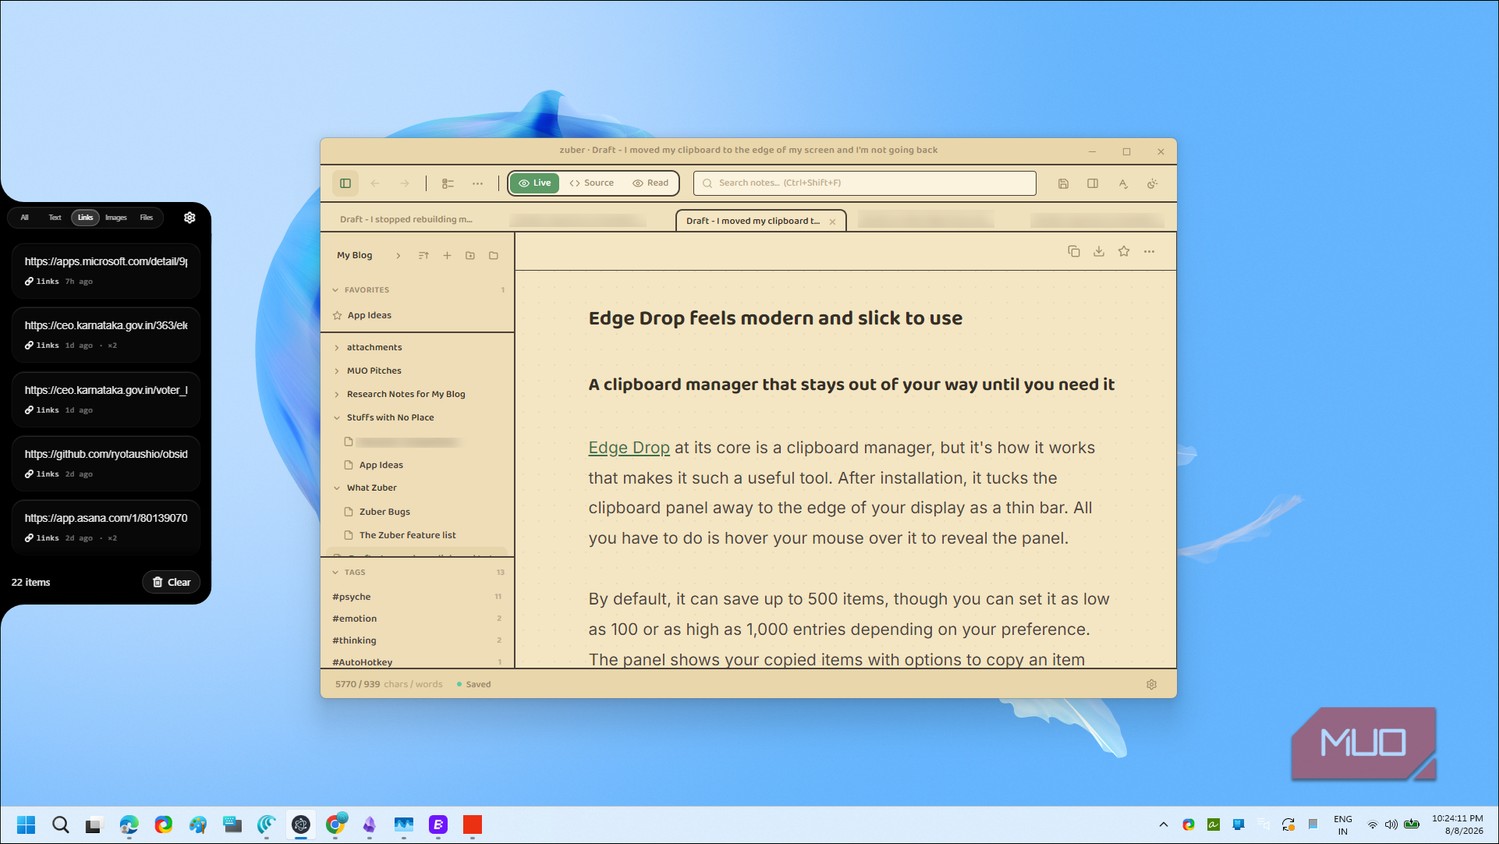Filter clipboard by Files
The height and width of the screenshot is (844, 1499).
pyautogui.click(x=146, y=217)
